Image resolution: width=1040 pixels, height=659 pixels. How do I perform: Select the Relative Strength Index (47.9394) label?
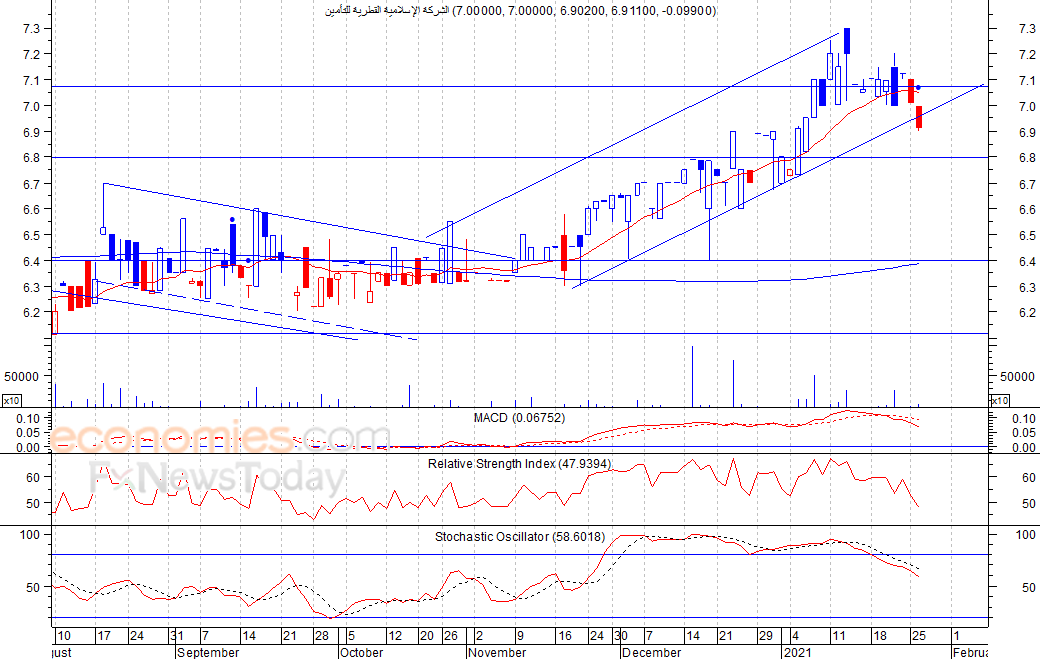(x=519, y=463)
